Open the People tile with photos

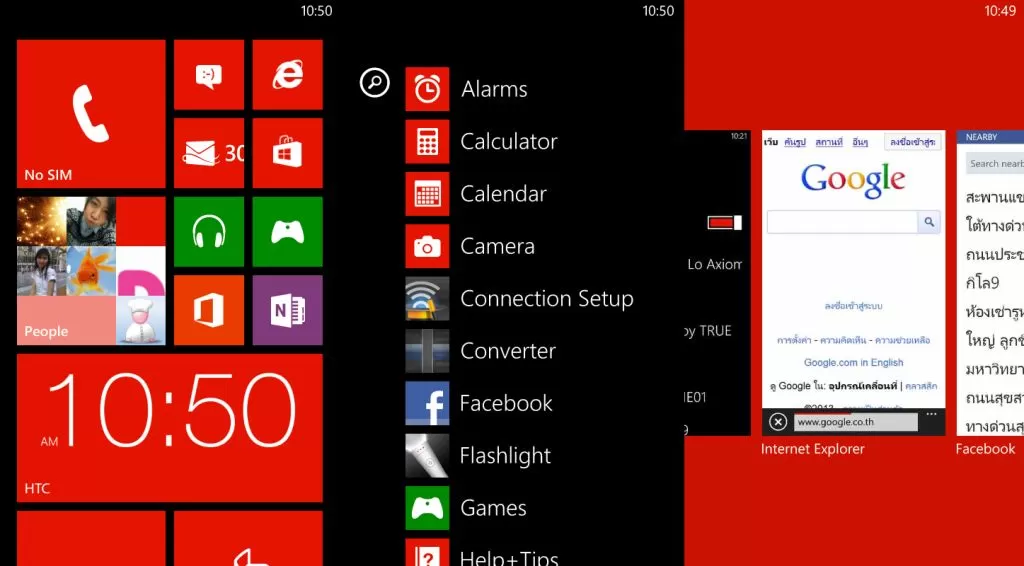(x=91, y=271)
